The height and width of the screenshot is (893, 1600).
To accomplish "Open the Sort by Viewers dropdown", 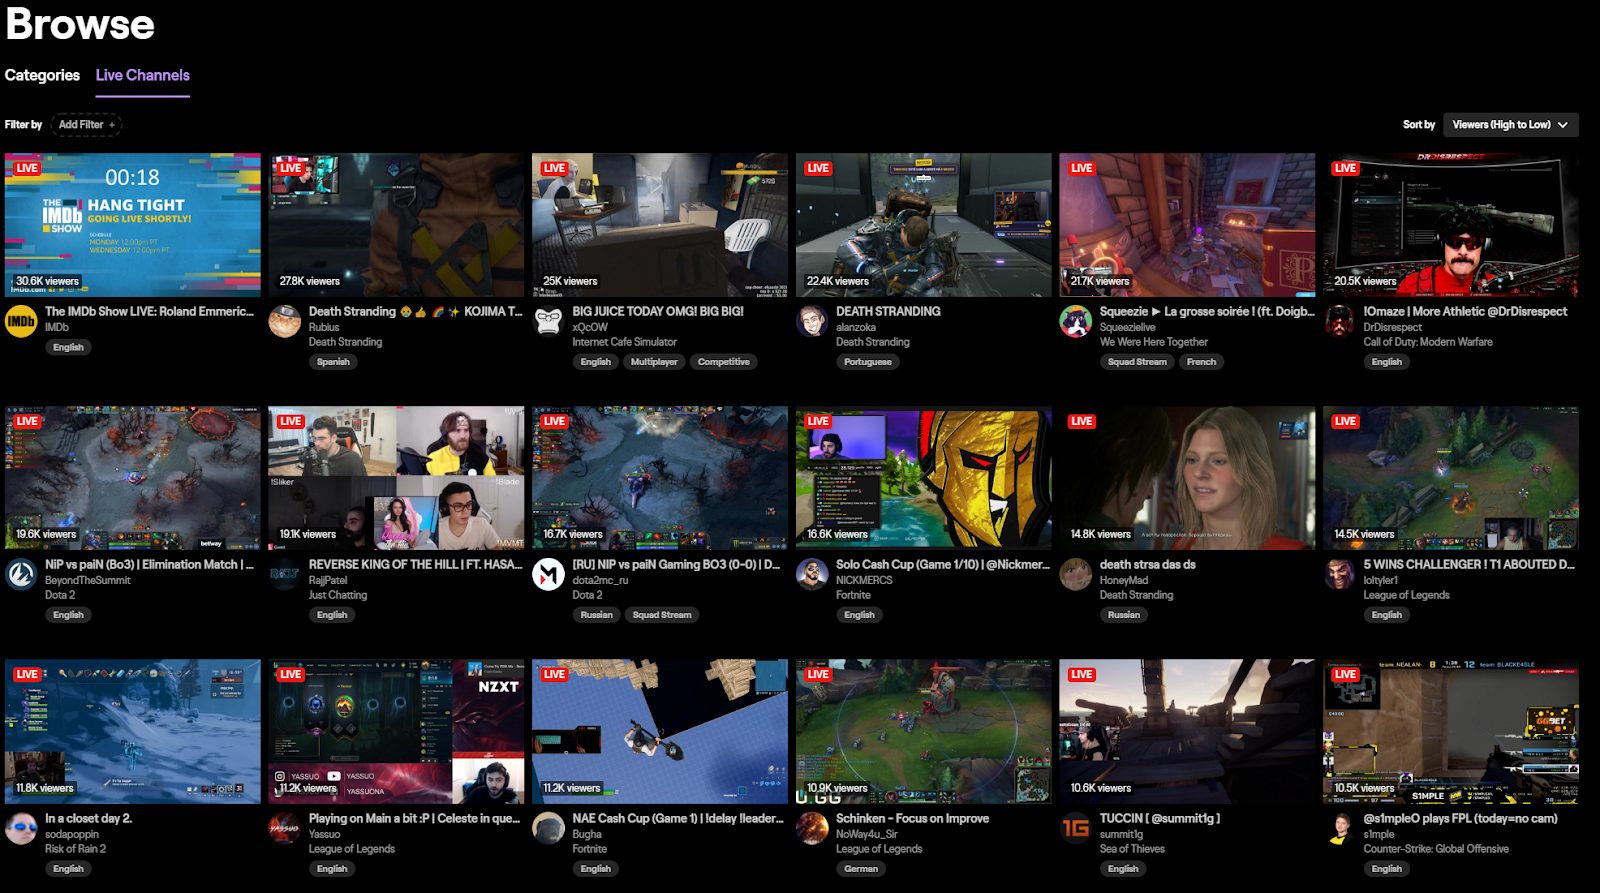I will [x=1510, y=125].
